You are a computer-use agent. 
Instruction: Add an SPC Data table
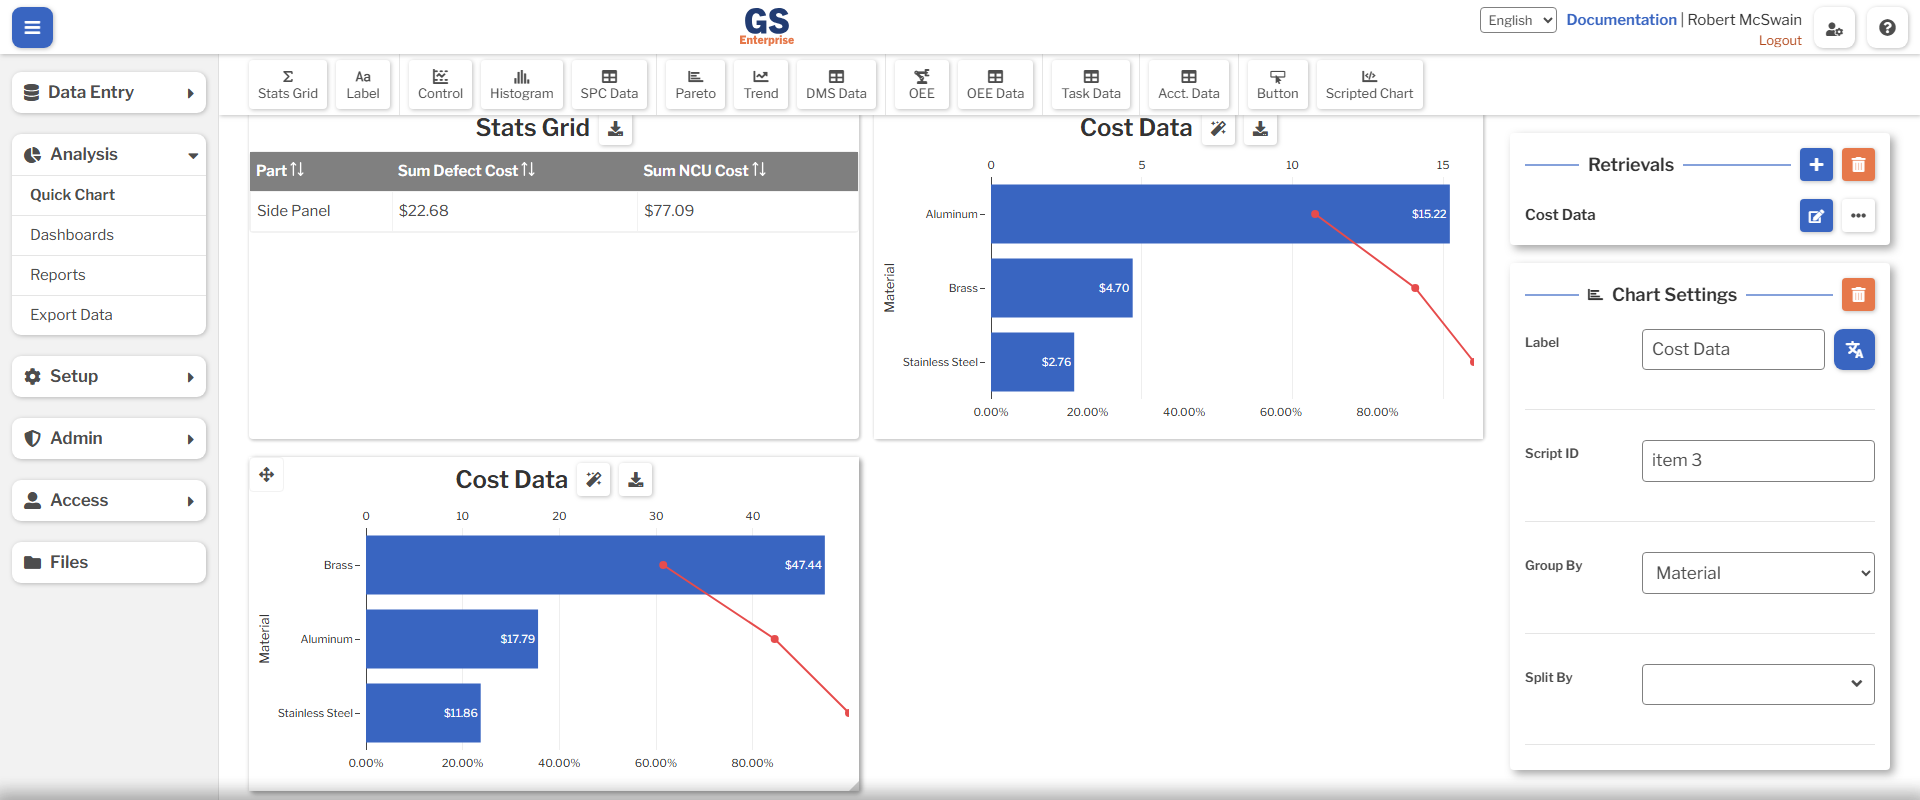pyautogui.click(x=609, y=84)
